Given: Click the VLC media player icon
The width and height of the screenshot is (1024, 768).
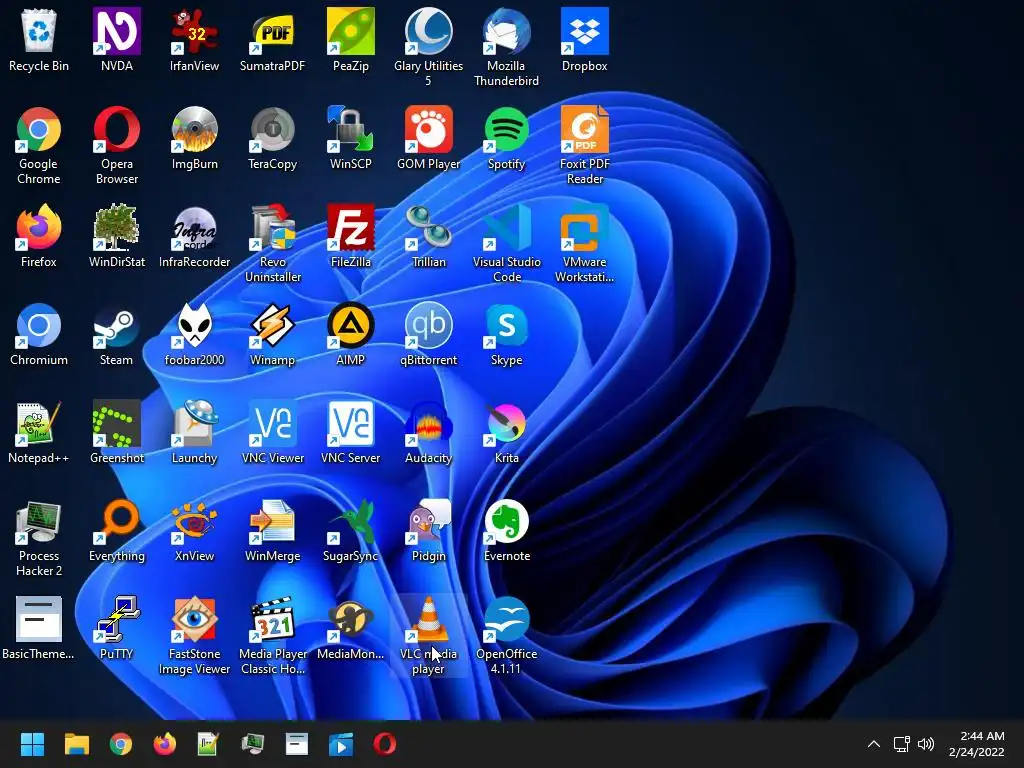Looking at the screenshot, I should [428, 619].
